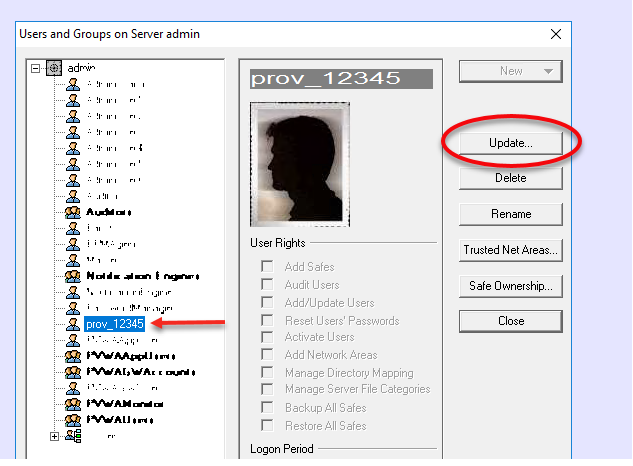Collapse the admin tree root node
The height and width of the screenshot is (466, 633).
tap(36, 68)
